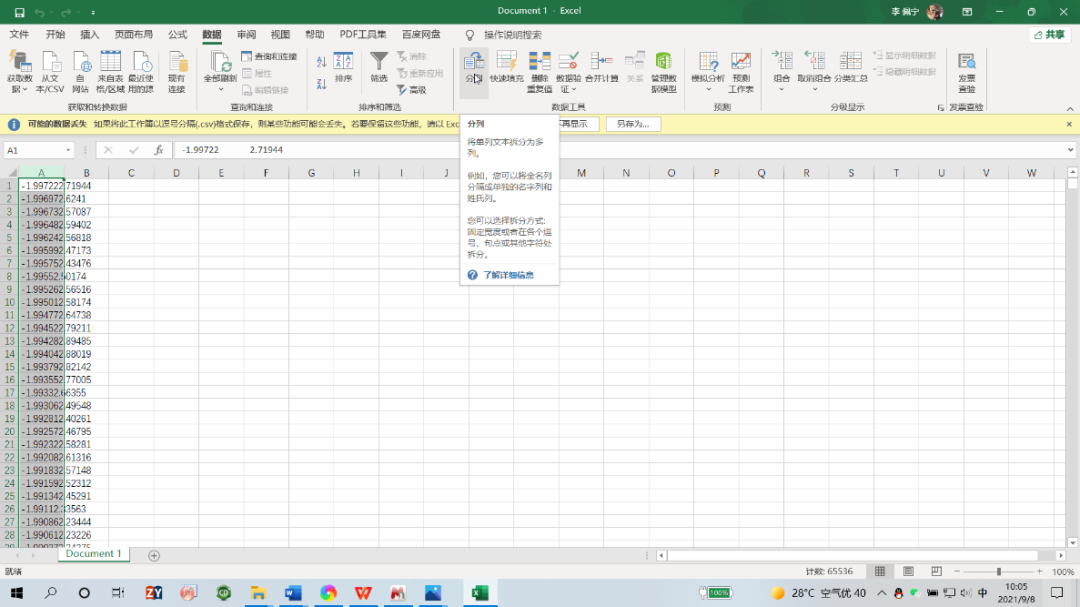Click the Save icon in title bar
This screenshot has height=607, width=1080.
19,12
